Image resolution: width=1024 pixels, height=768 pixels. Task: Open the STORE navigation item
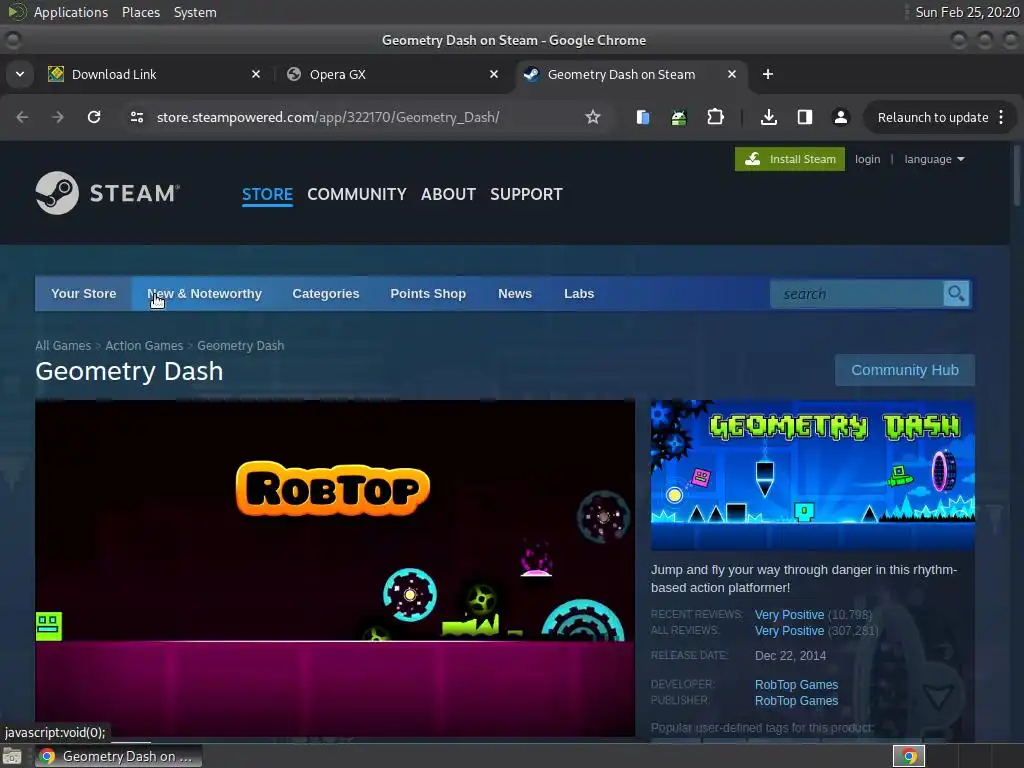267,194
